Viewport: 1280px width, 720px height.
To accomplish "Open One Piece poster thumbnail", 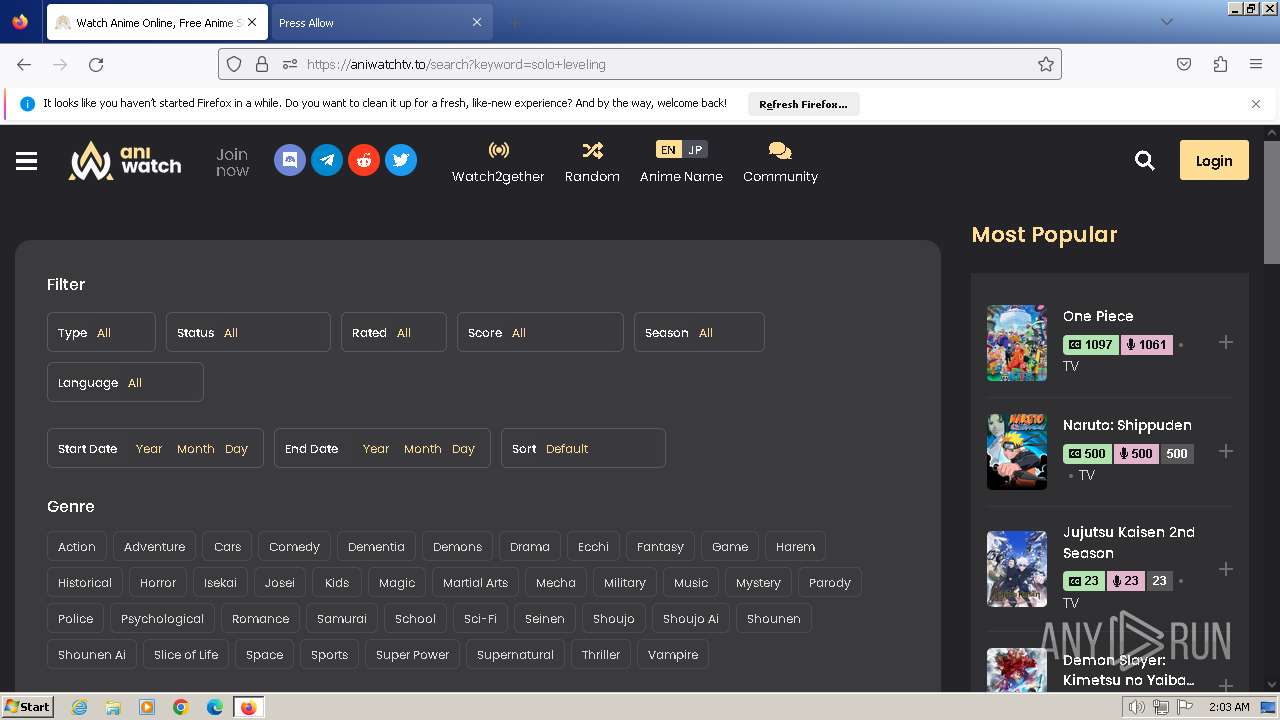I will [x=1017, y=343].
